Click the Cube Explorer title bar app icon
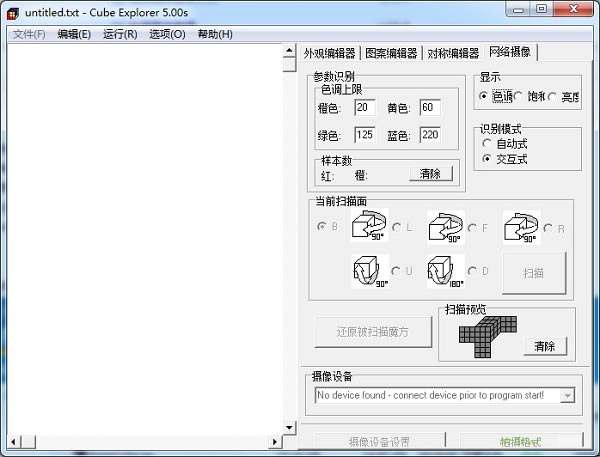 pos(13,13)
